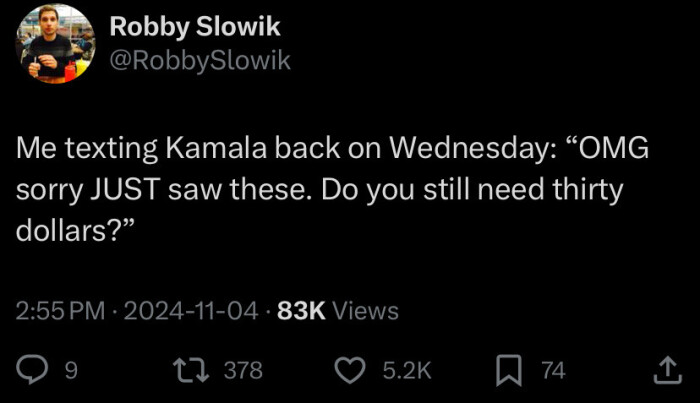Open the @RobbySlowik handle link
This screenshot has width=700, height=403.
200,61
